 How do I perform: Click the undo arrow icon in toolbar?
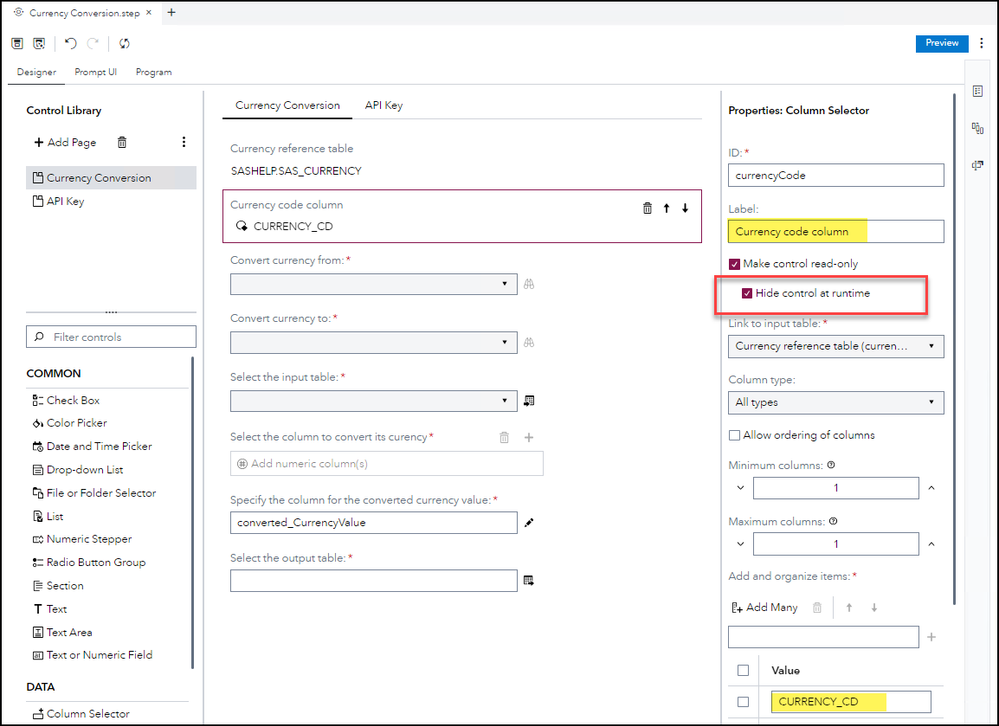71,44
